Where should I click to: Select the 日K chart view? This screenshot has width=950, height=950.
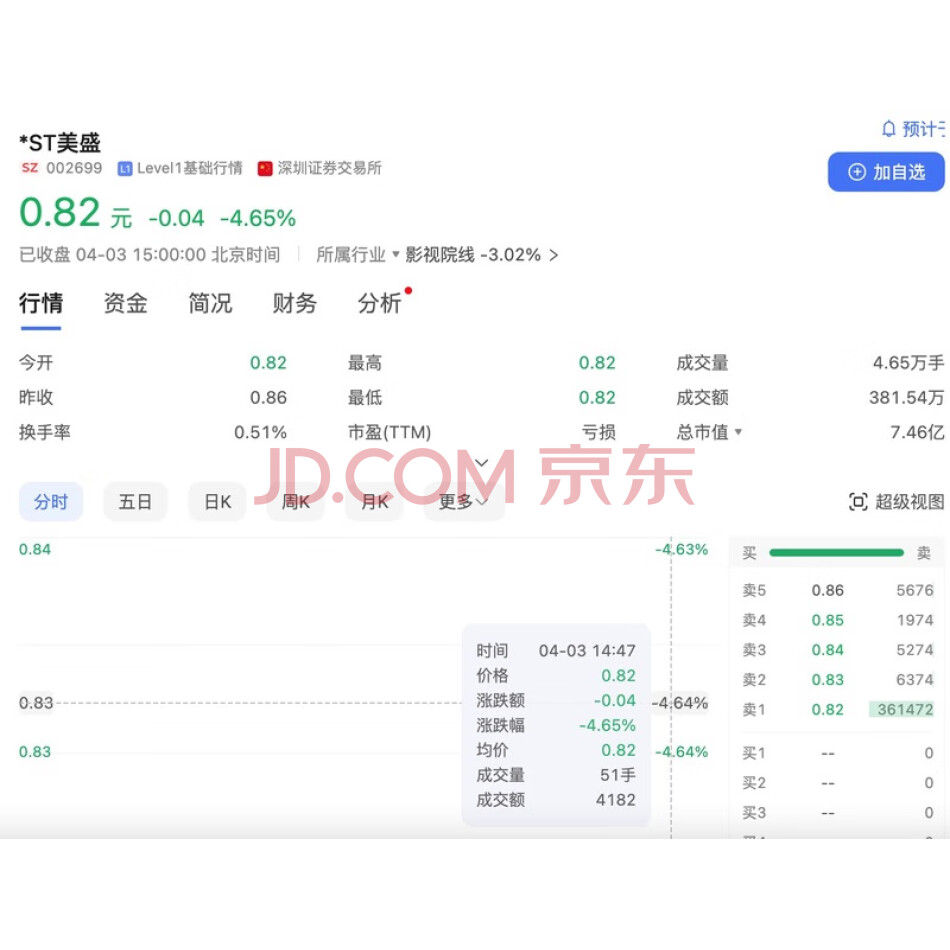point(218,502)
